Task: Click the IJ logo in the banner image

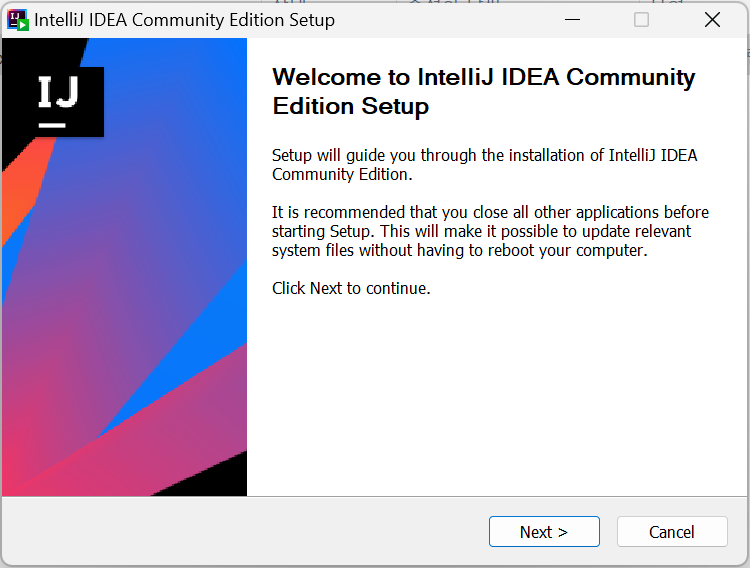Action: [x=58, y=102]
